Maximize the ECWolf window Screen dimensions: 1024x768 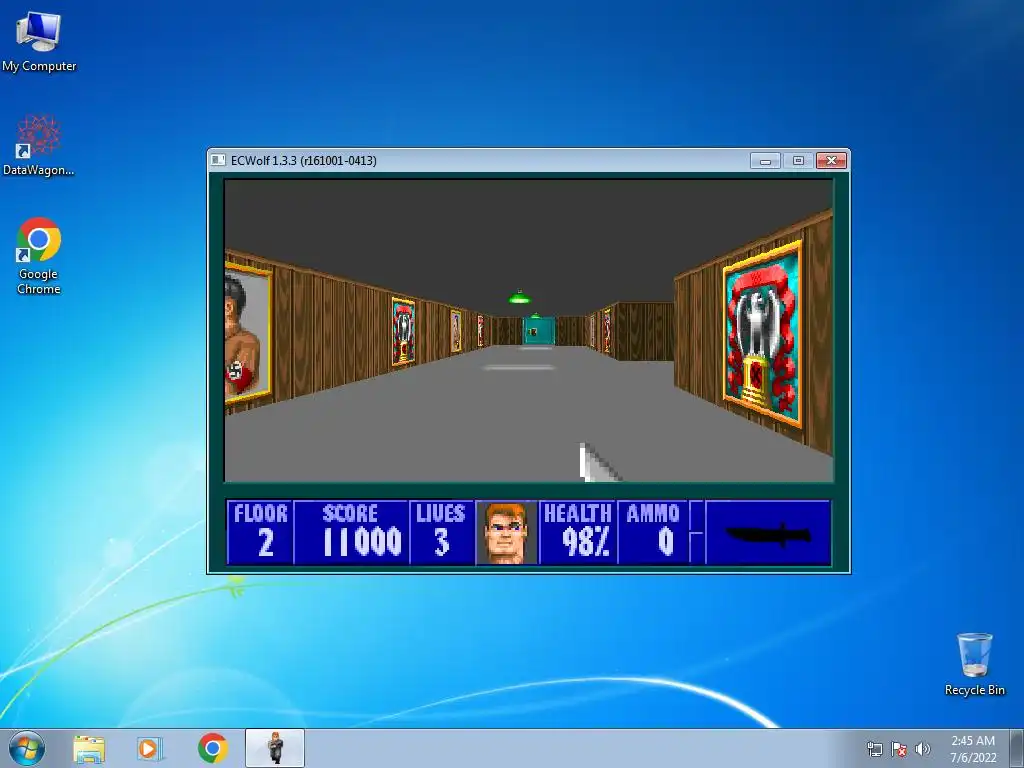click(798, 161)
